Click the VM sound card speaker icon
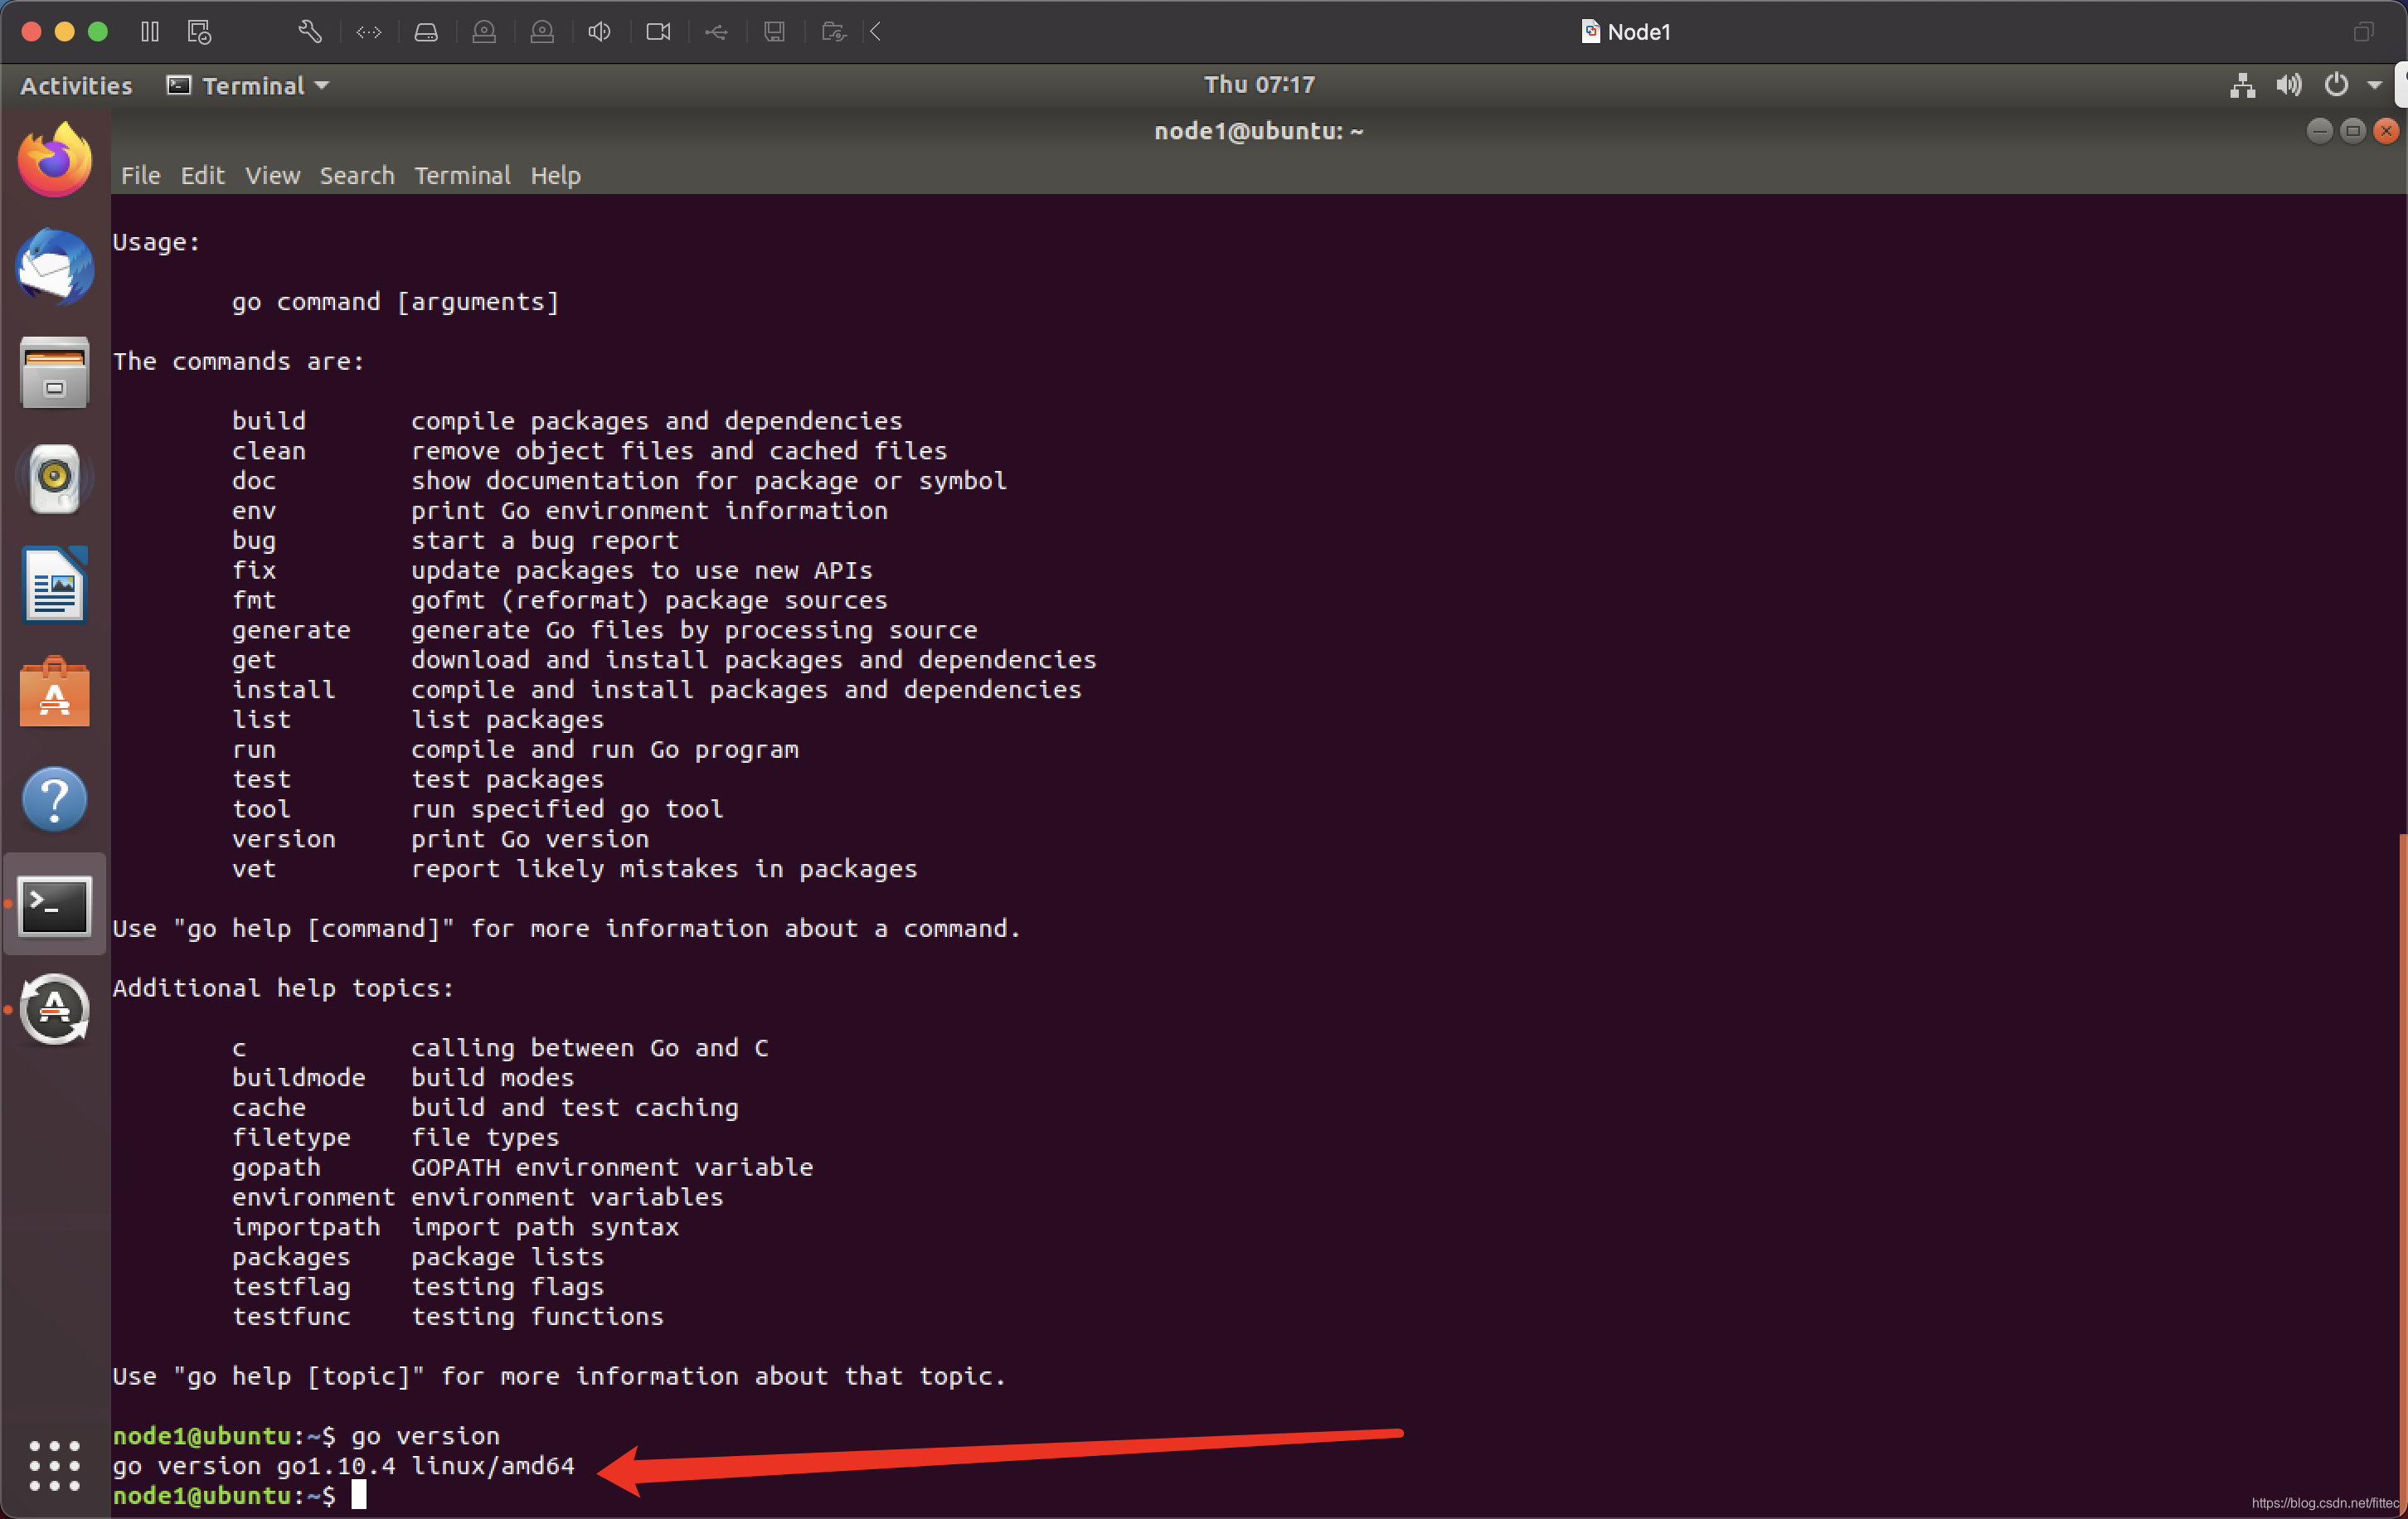 point(600,32)
